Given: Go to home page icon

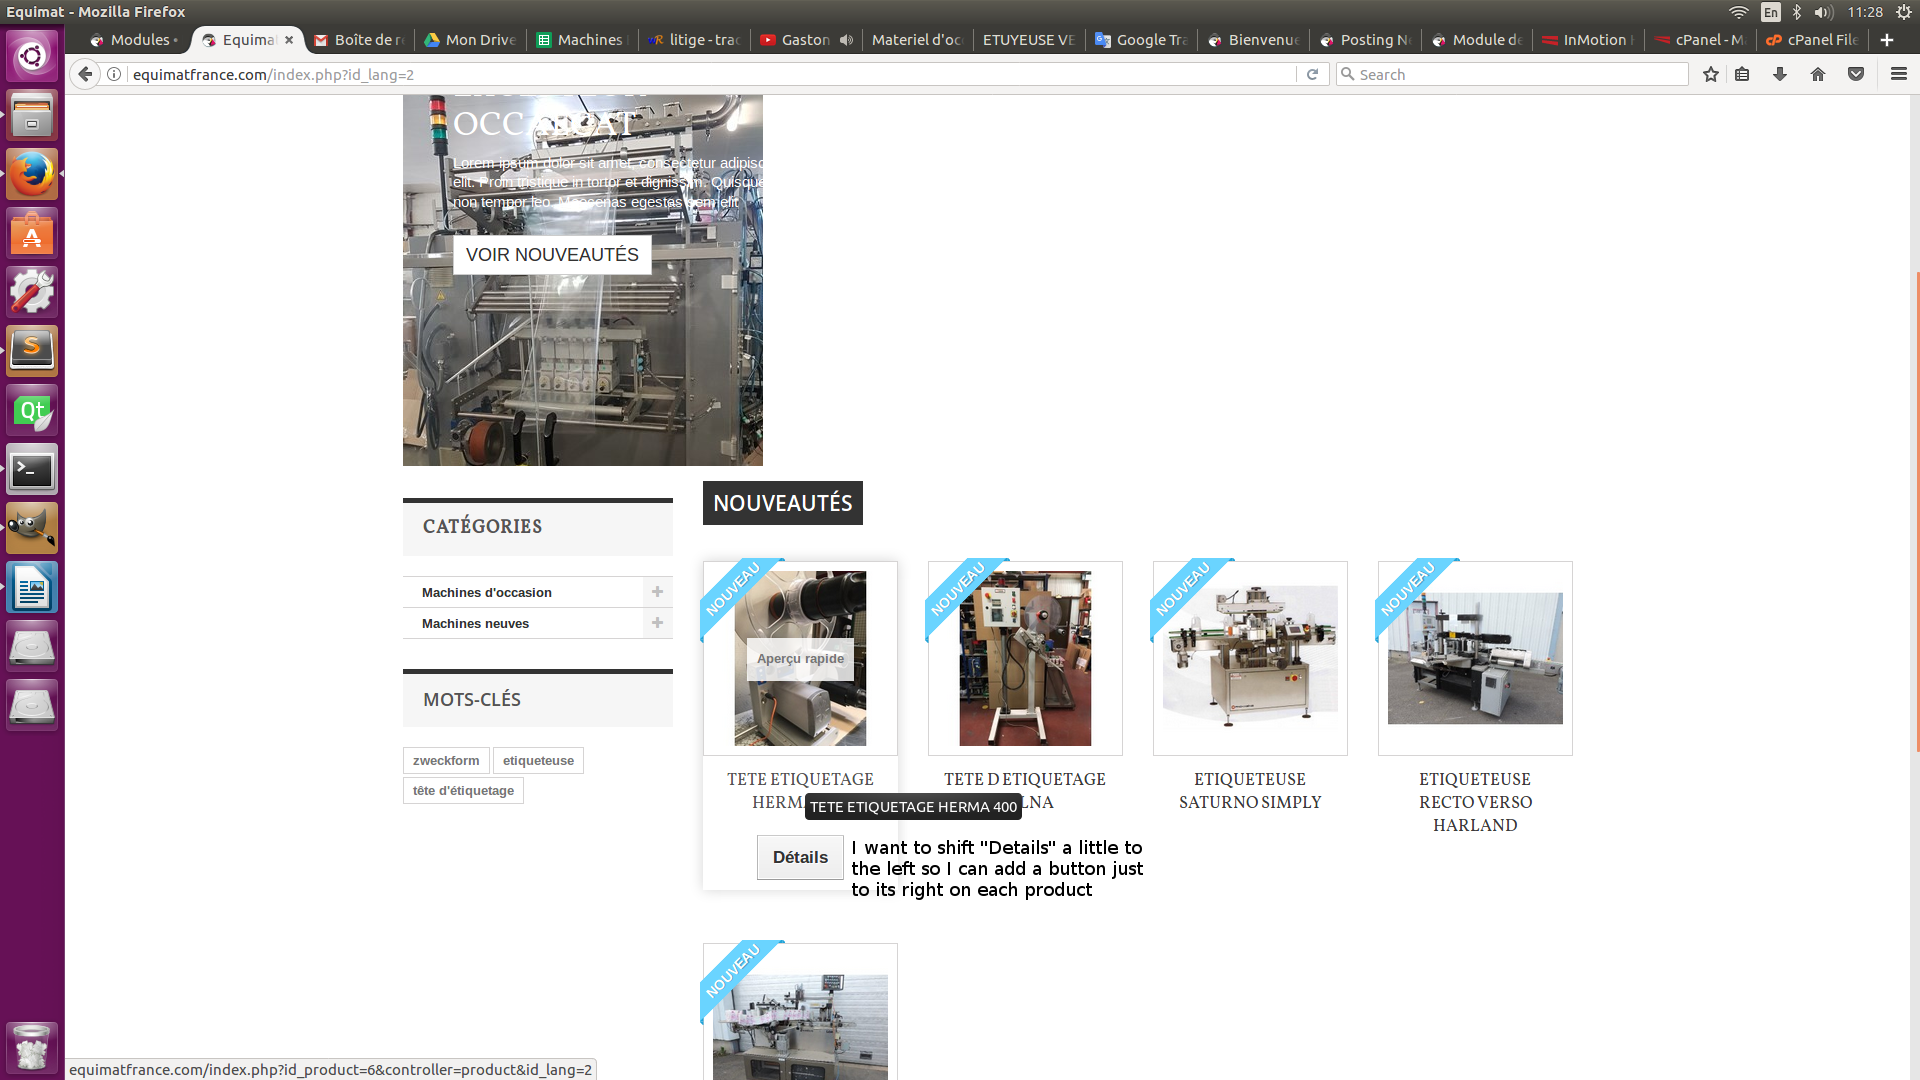Looking at the screenshot, I should pos(1818,74).
